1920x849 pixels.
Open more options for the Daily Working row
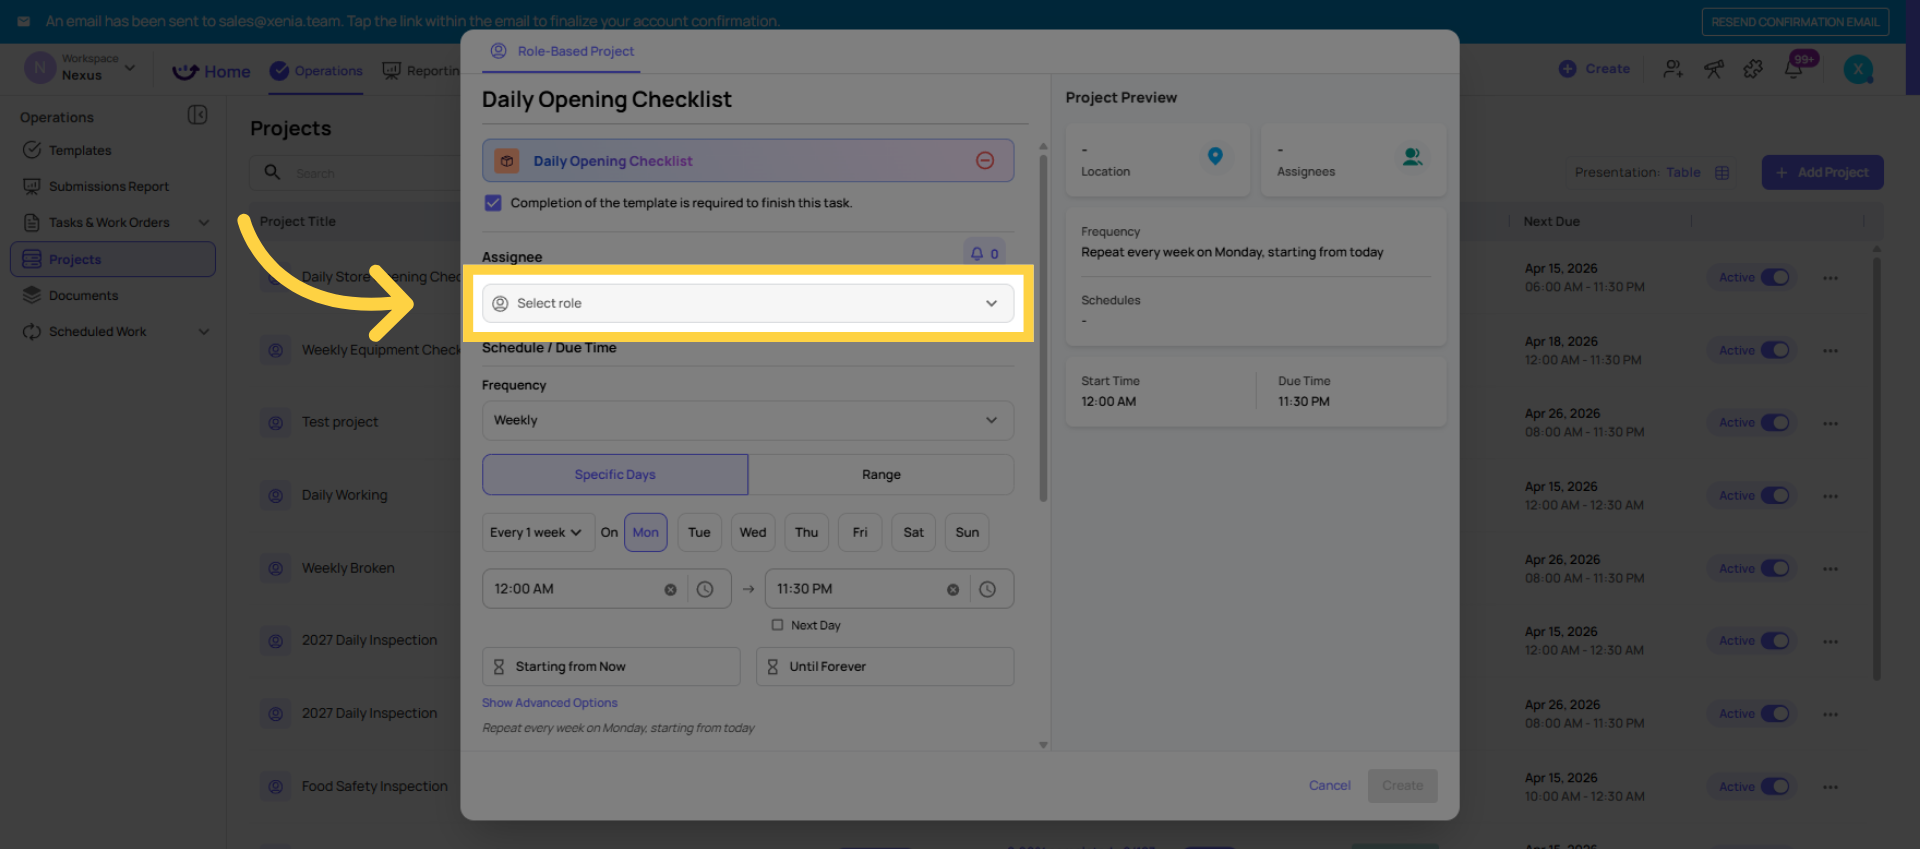(1830, 497)
